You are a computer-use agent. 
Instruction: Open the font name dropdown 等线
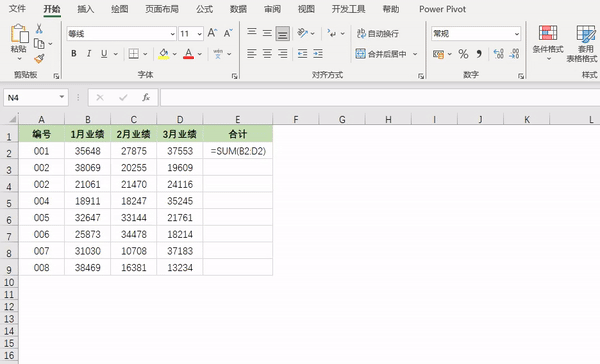click(172, 34)
